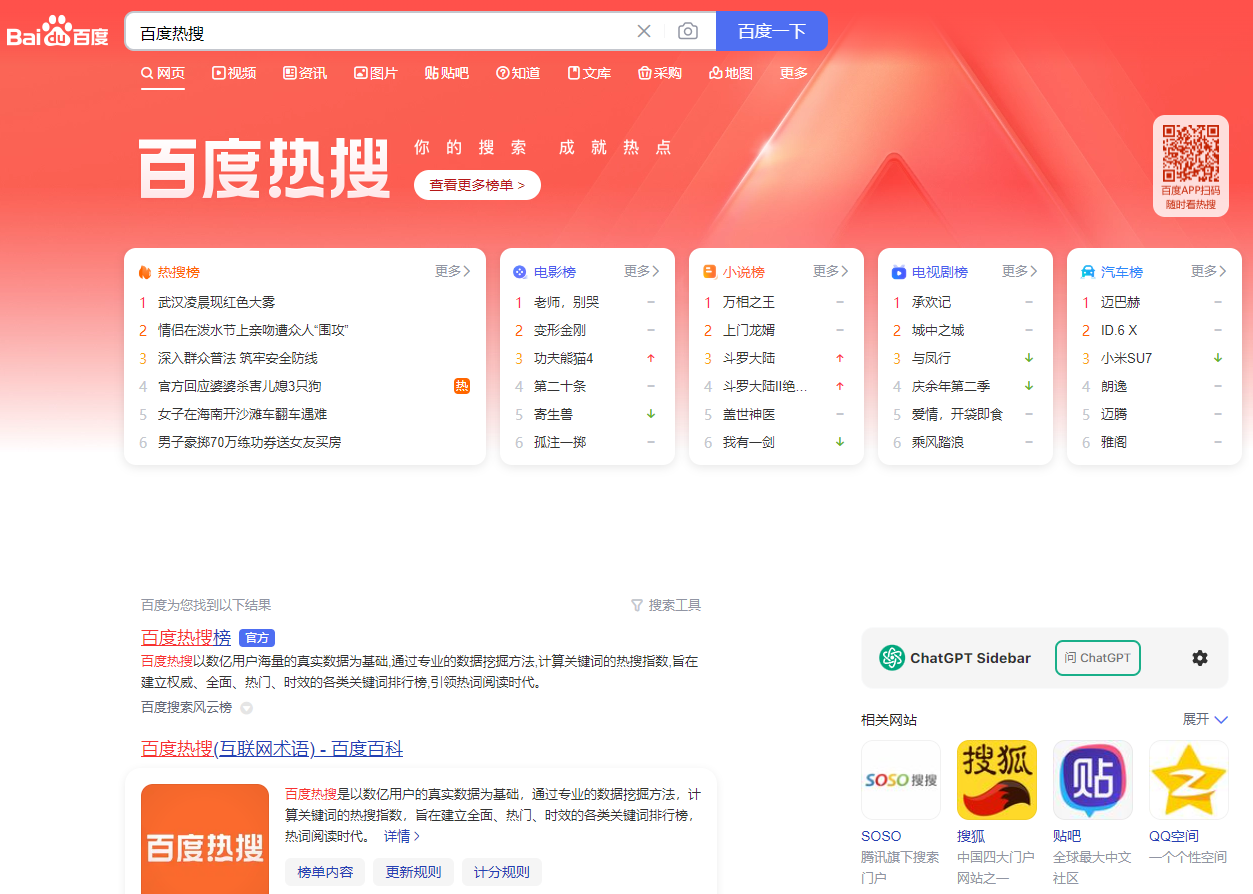The width and height of the screenshot is (1253, 894).
Task: Click the 电影榜 film icon
Action: pos(520,272)
